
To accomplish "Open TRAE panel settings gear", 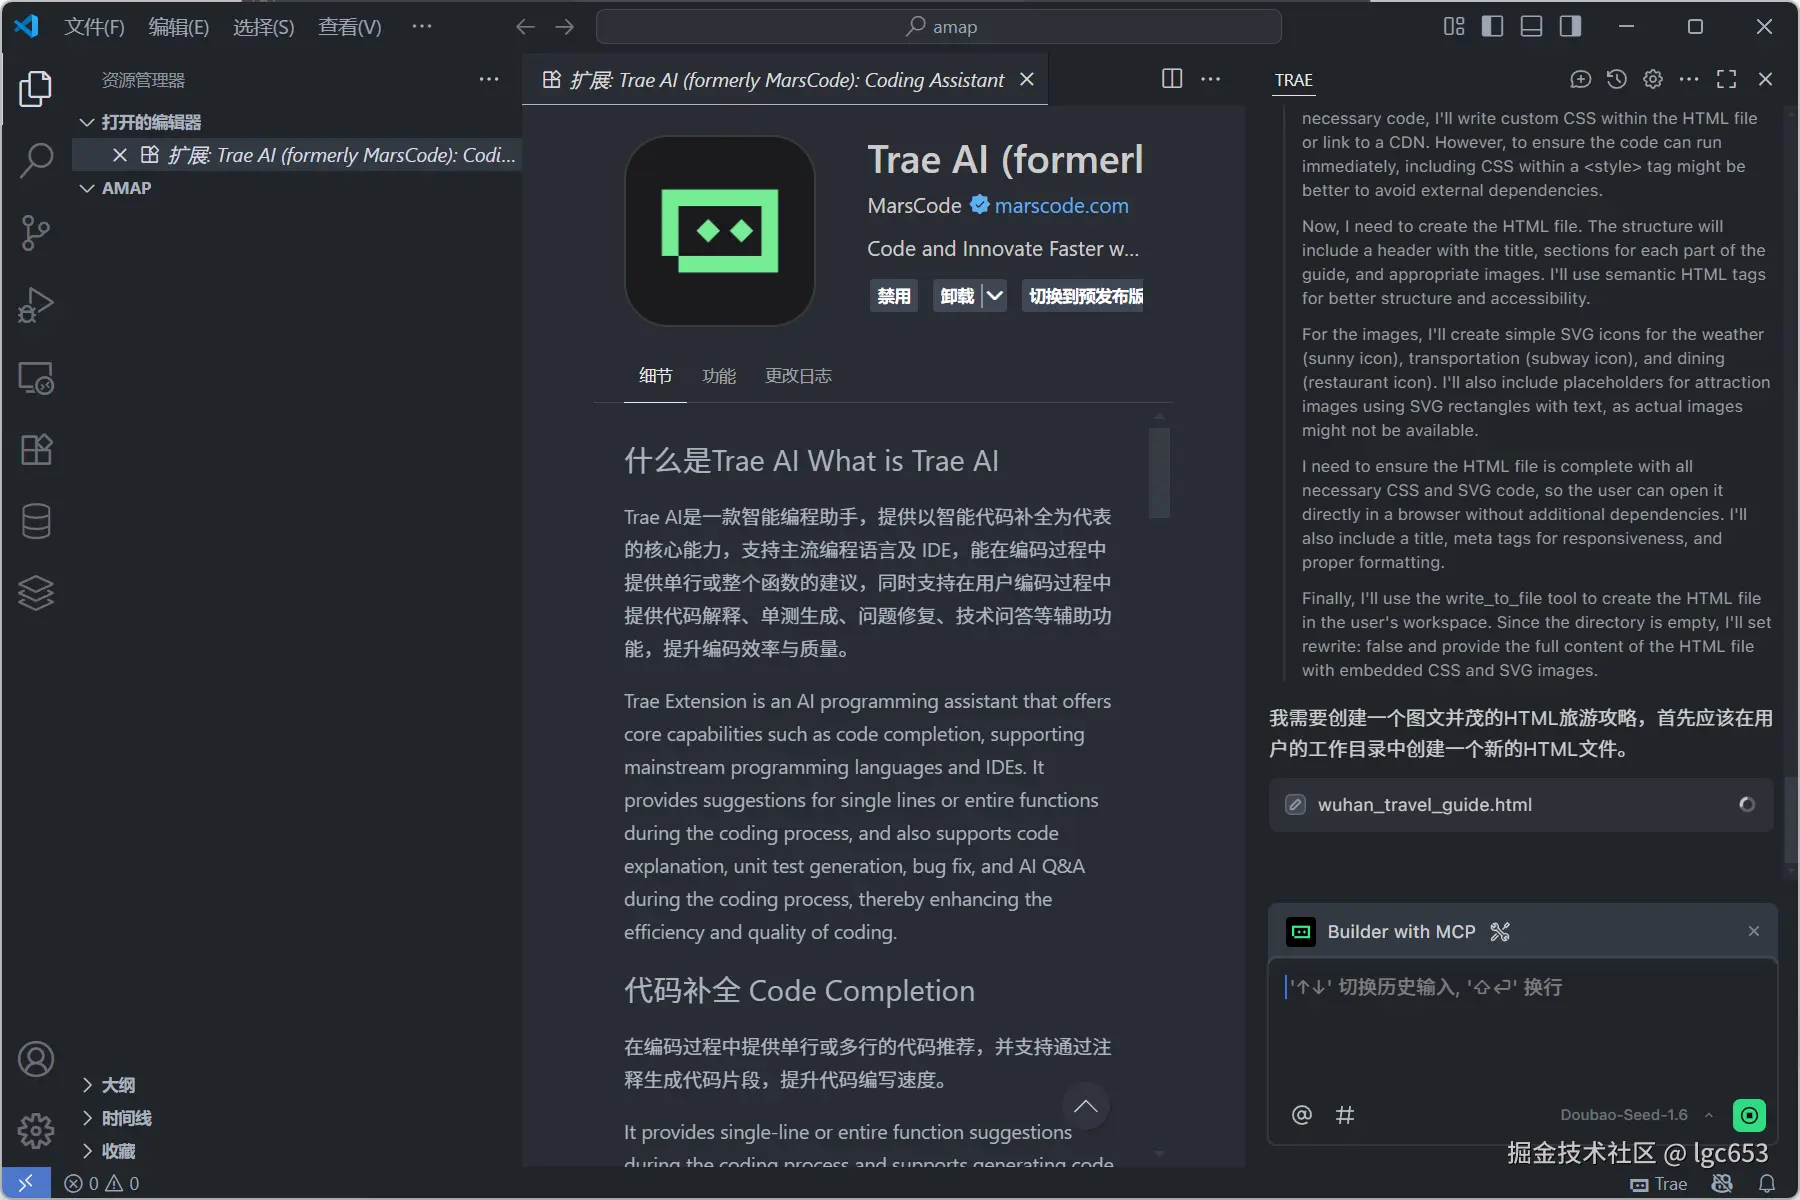I will [x=1653, y=79].
